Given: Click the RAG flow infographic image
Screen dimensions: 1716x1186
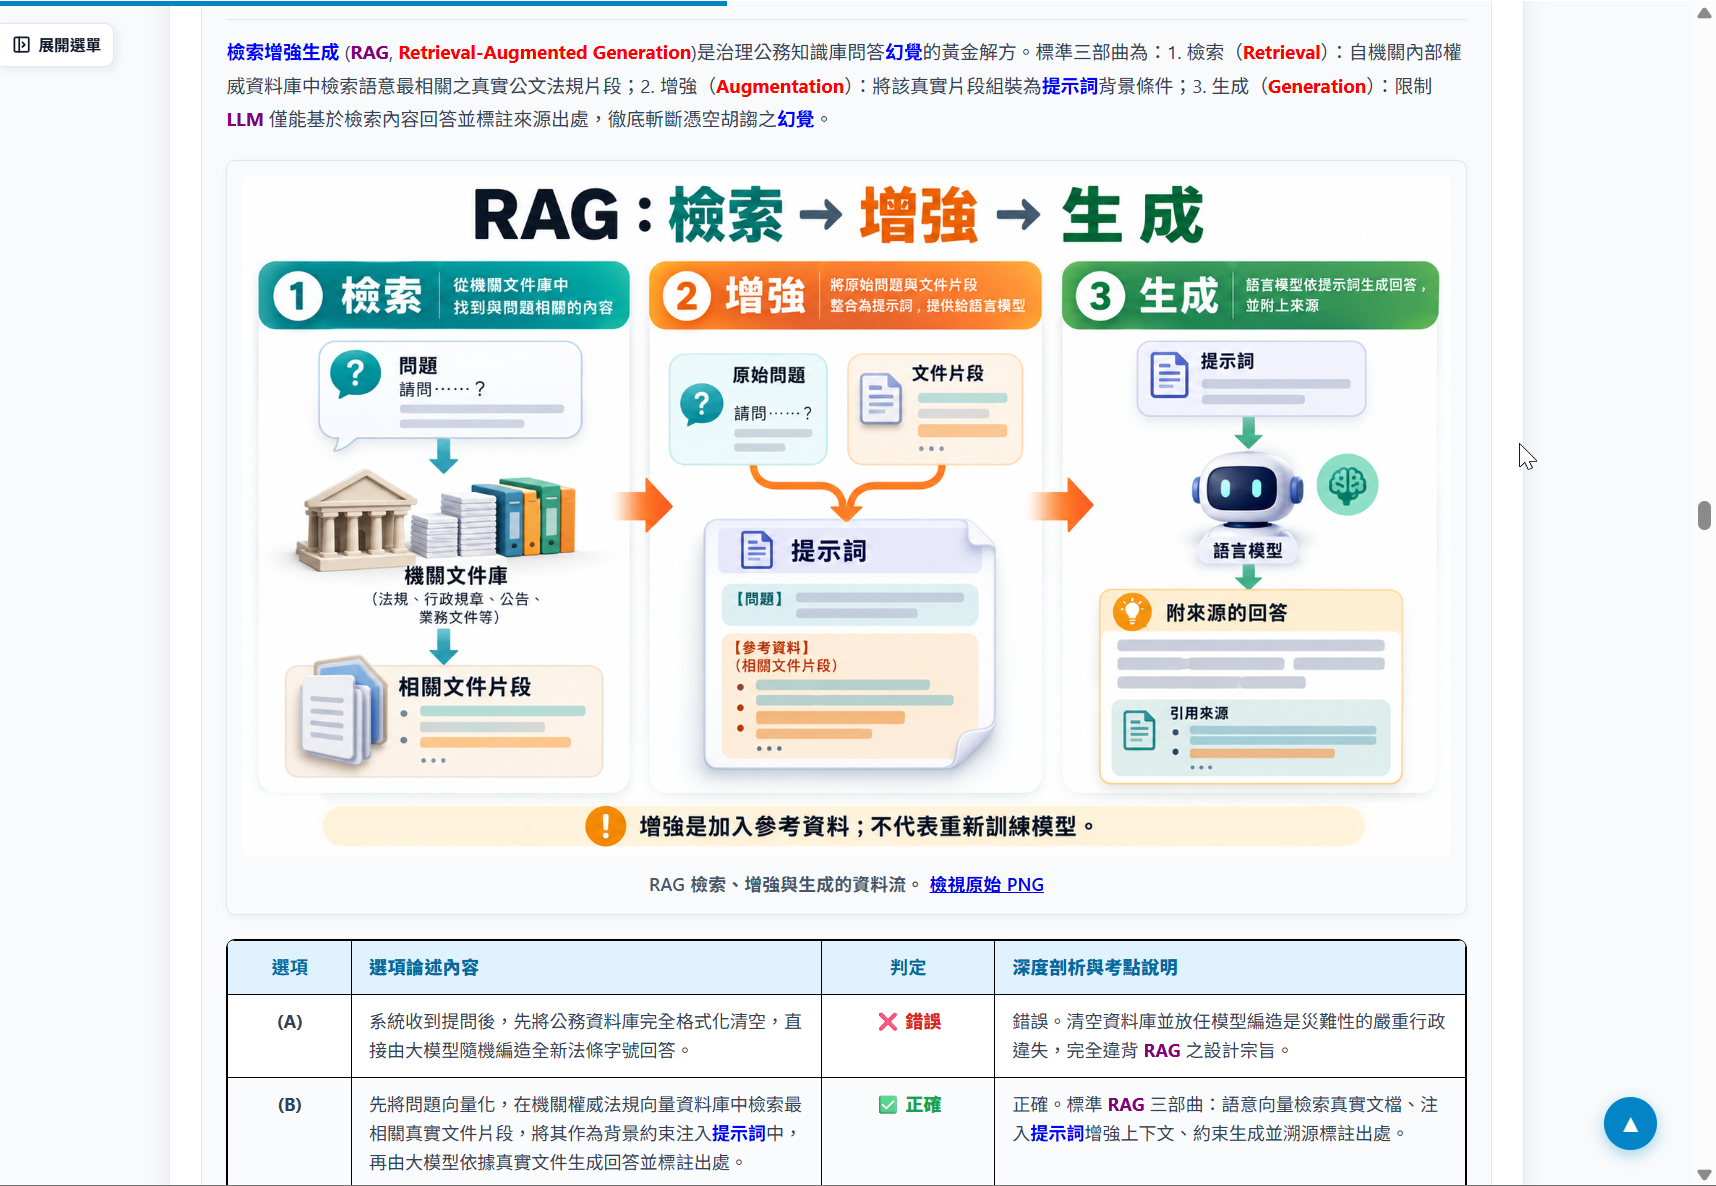Looking at the screenshot, I should click(x=846, y=516).
